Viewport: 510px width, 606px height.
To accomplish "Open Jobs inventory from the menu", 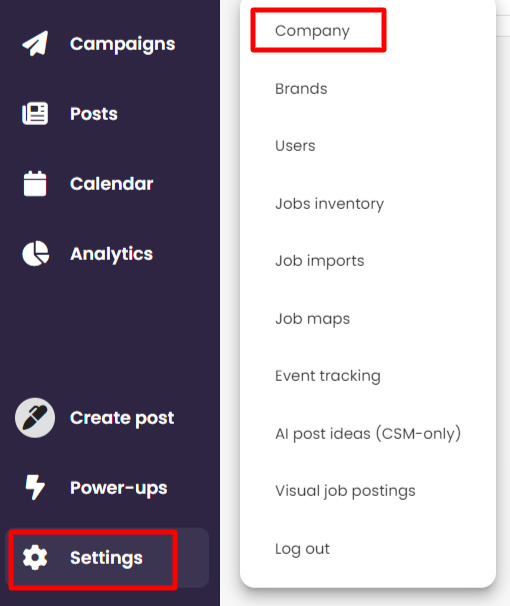I will click(x=330, y=204).
